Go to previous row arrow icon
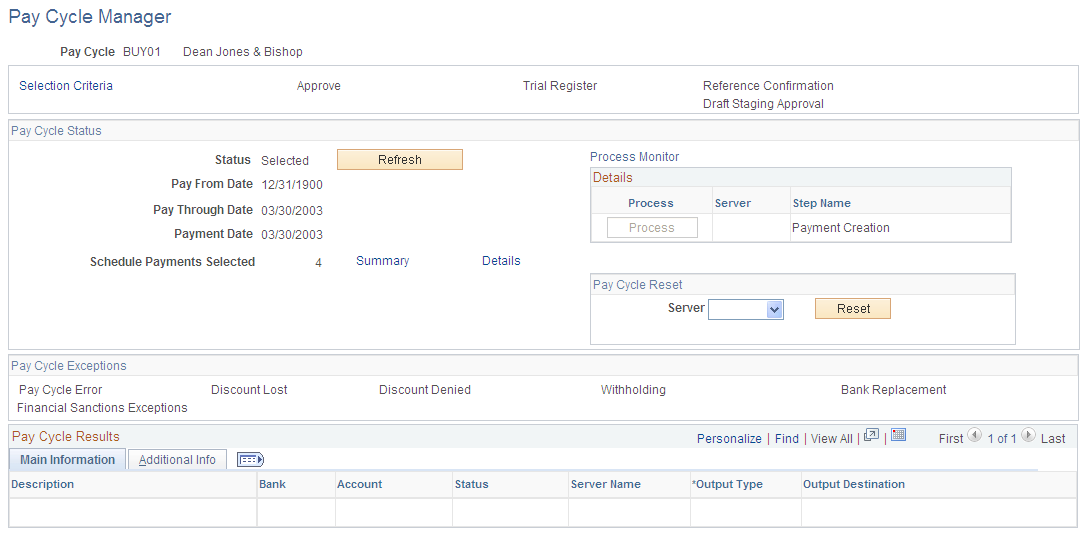This screenshot has height=536, width=1085. click(974, 435)
